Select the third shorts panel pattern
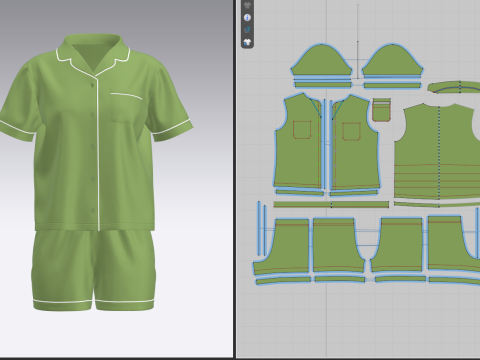The image size is (480, 360). 398,245
